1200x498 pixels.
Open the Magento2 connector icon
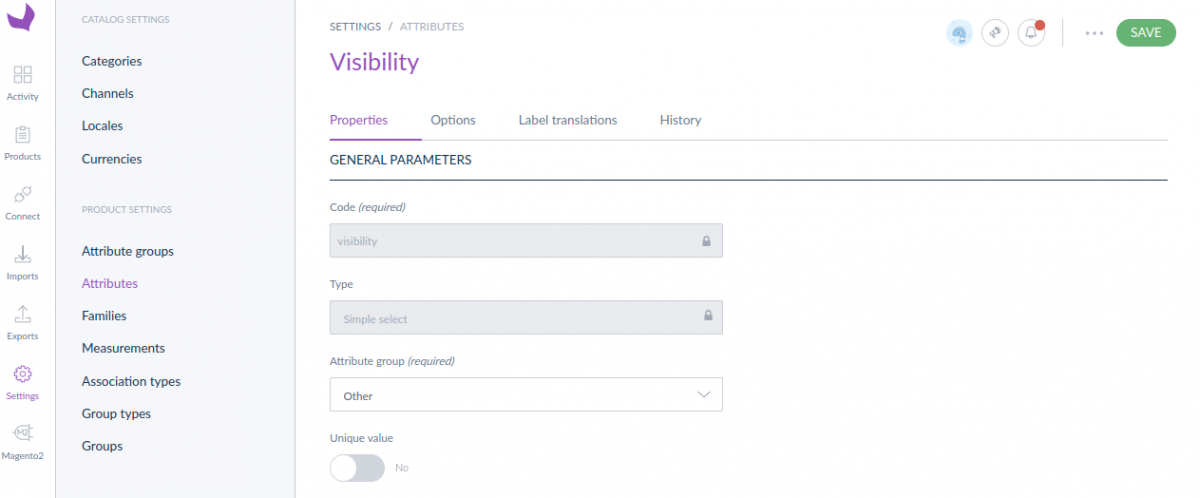pyautogui.click(x=22, y=435)
